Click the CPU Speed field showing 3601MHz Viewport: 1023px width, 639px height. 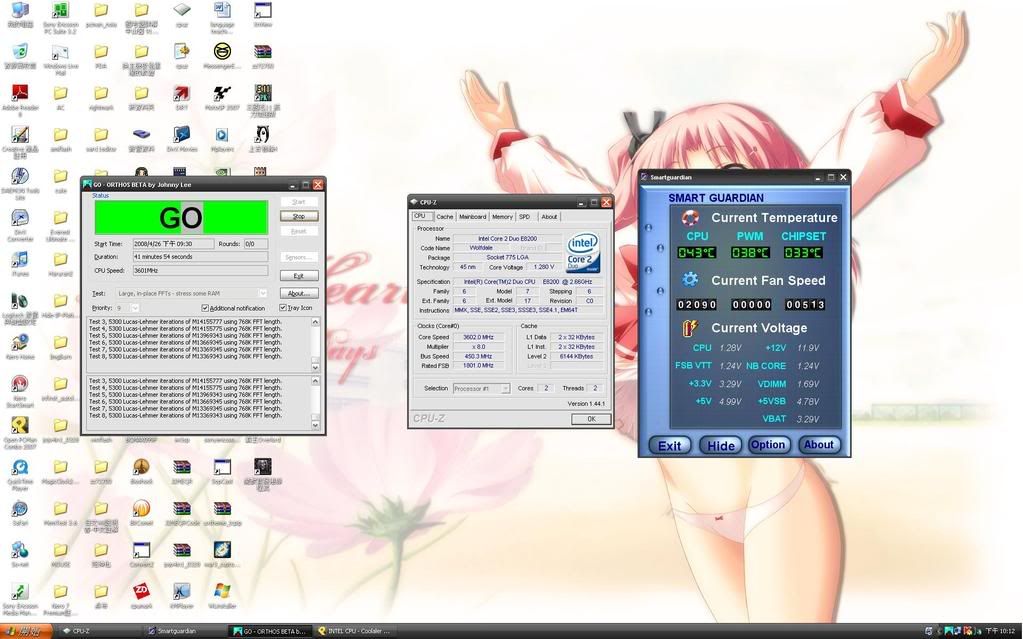200,270
